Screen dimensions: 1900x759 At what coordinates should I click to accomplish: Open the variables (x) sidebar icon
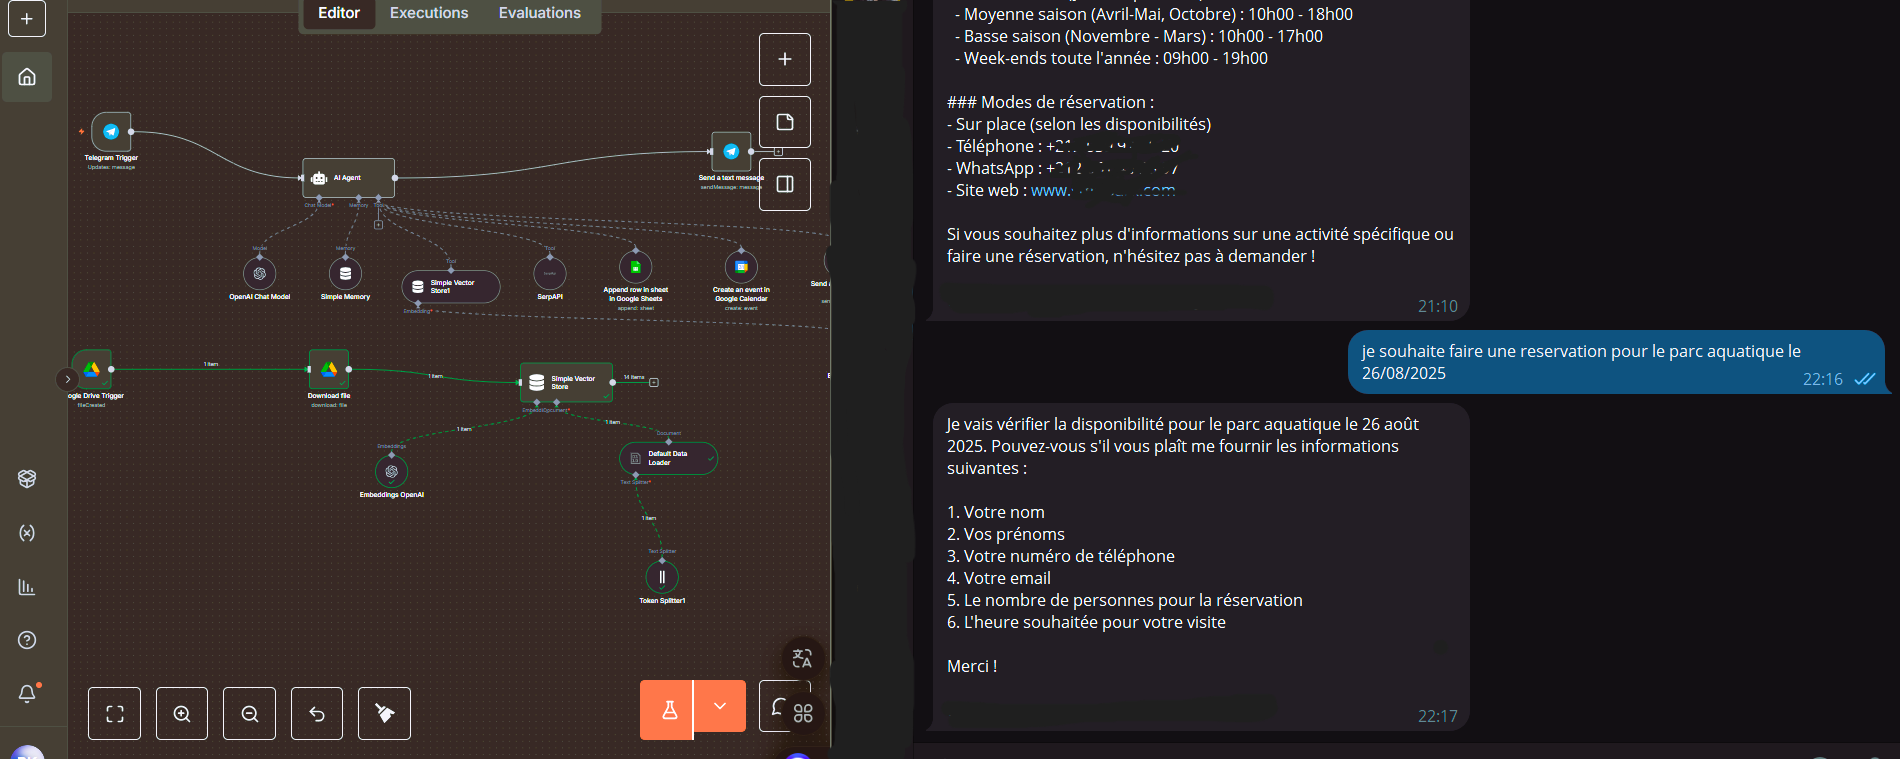click(x=27, y=533)
